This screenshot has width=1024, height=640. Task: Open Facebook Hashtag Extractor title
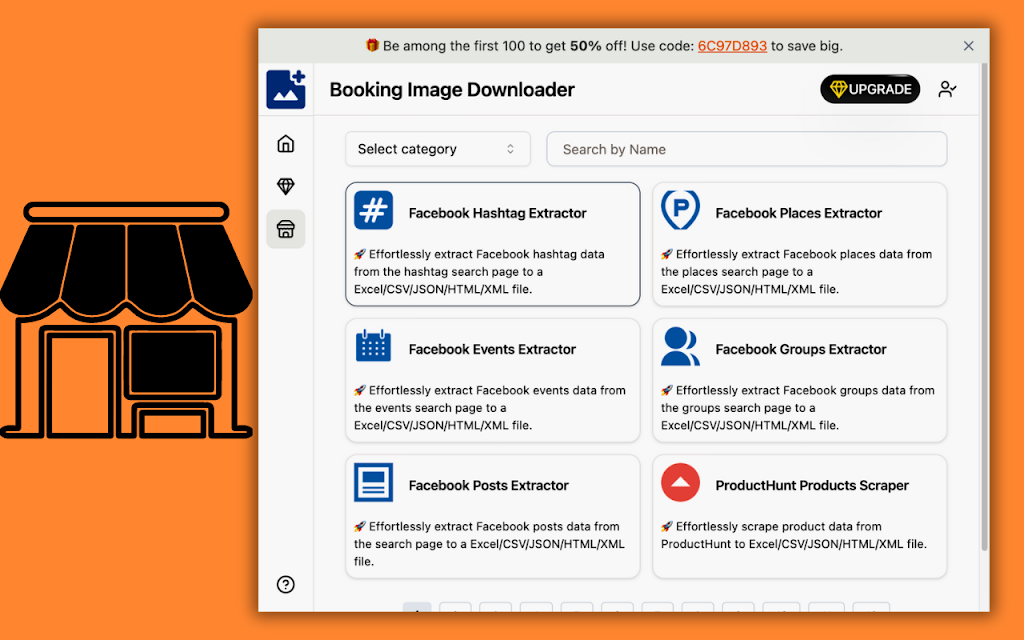498,213
